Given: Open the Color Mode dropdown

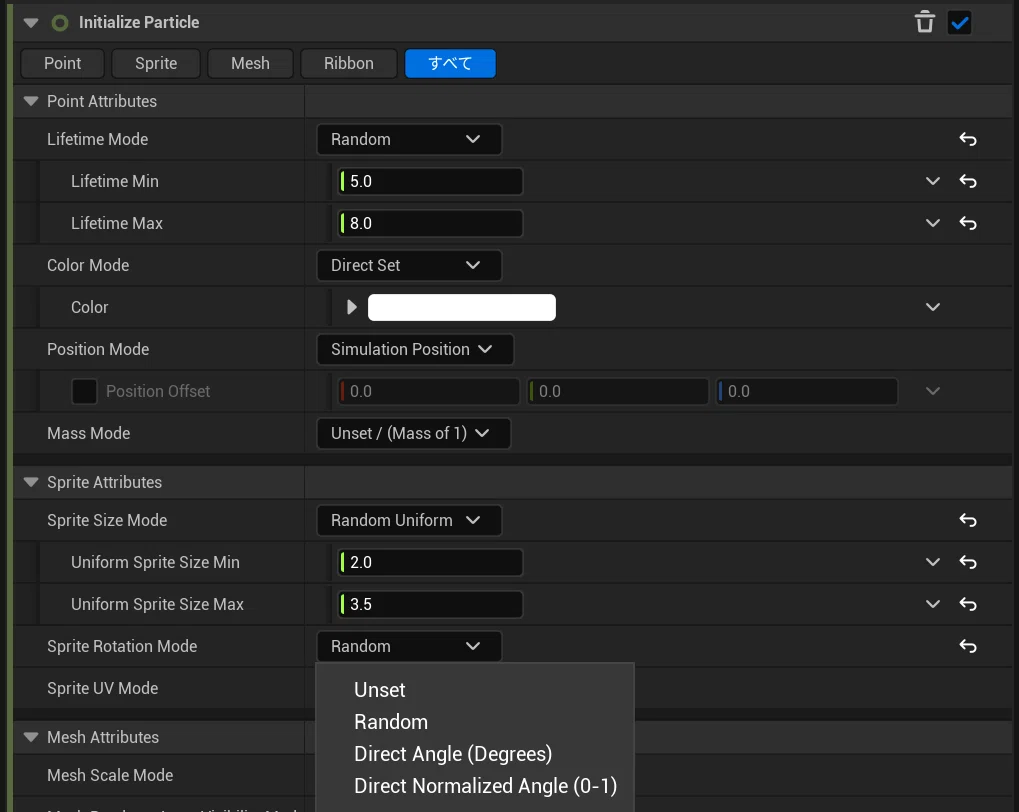Looking at the screenshot, I should coord(409,265).
